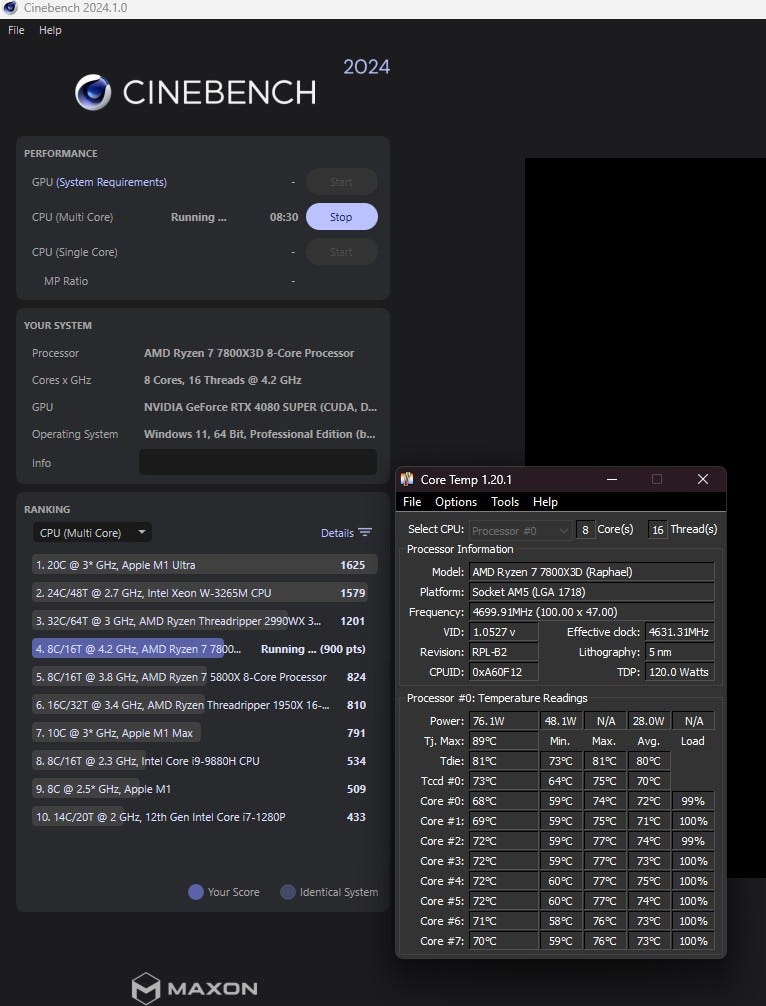Click Core #2 temperature 72°C
766x1006 pixels.
pos(504,840)
